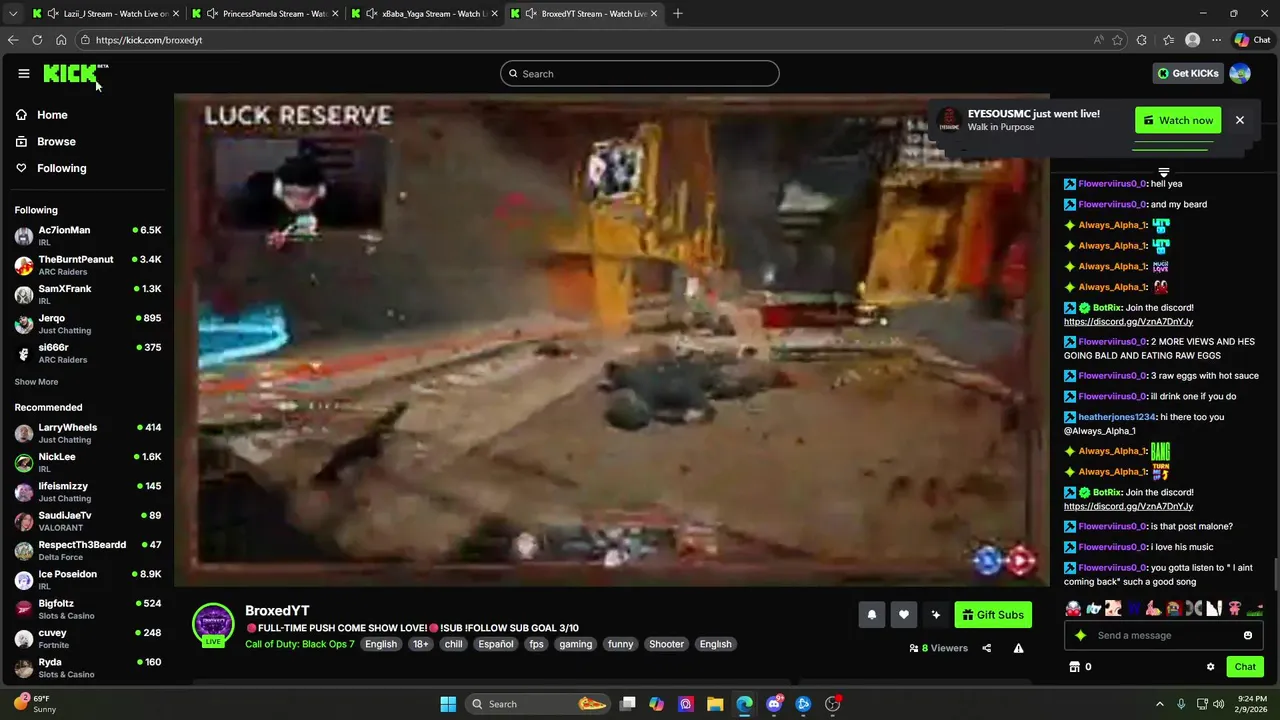Click the bell notification icon for BroxedYT
This screenshot has width=1280, height=720.
click(871, 615)
